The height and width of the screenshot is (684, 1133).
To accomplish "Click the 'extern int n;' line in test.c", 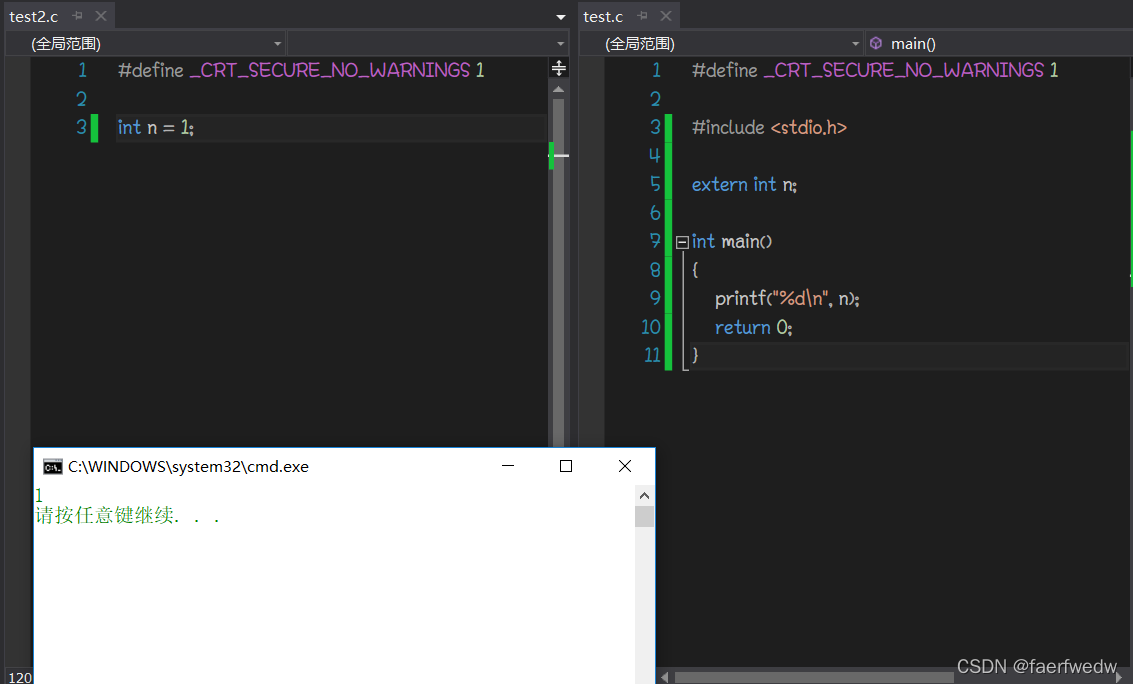I will (744, 185).
